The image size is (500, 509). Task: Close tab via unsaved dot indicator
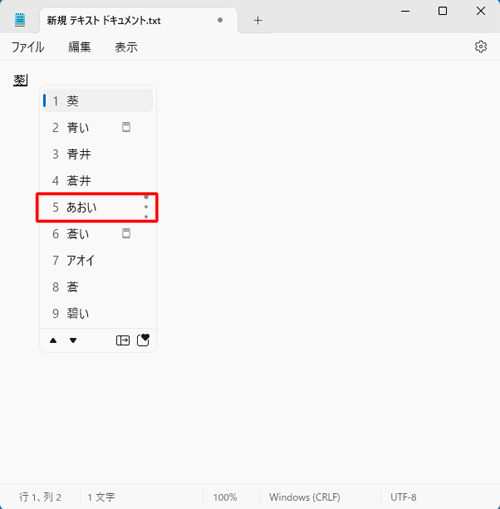[x=220, y=20]
